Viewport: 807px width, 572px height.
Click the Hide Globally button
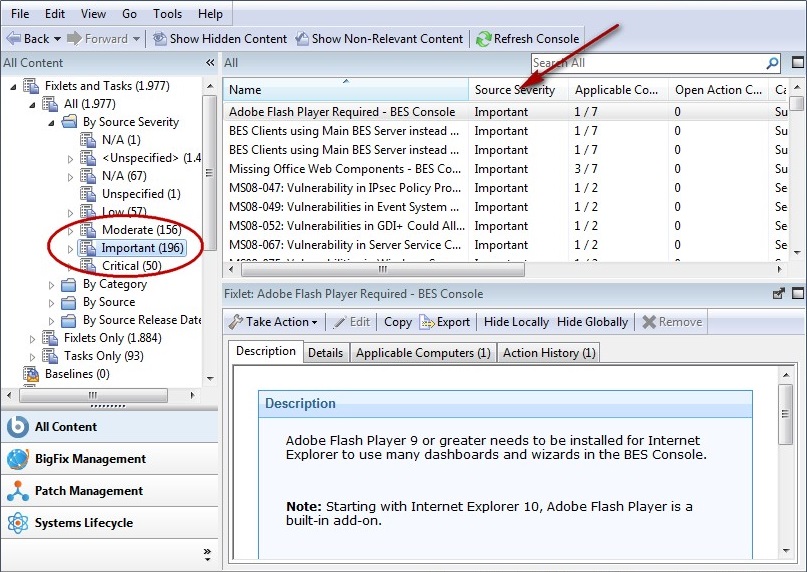tap(592, 322)
